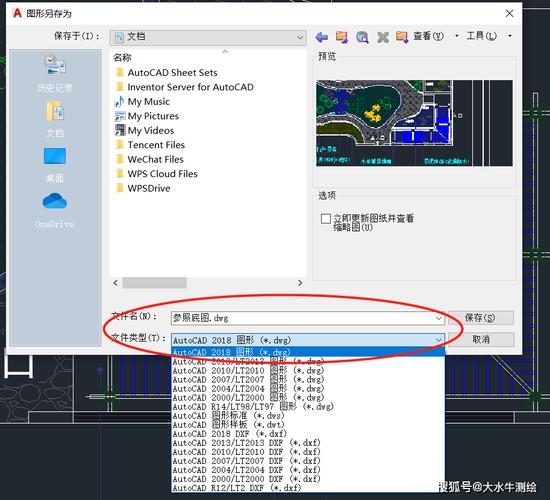Click the drawing preview thumbnail

(414, 123)
